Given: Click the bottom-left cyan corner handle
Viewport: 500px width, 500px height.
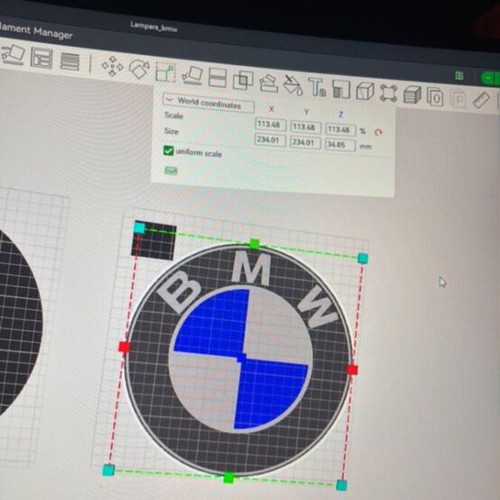Looking at the screenshot, I should point(109,470).
